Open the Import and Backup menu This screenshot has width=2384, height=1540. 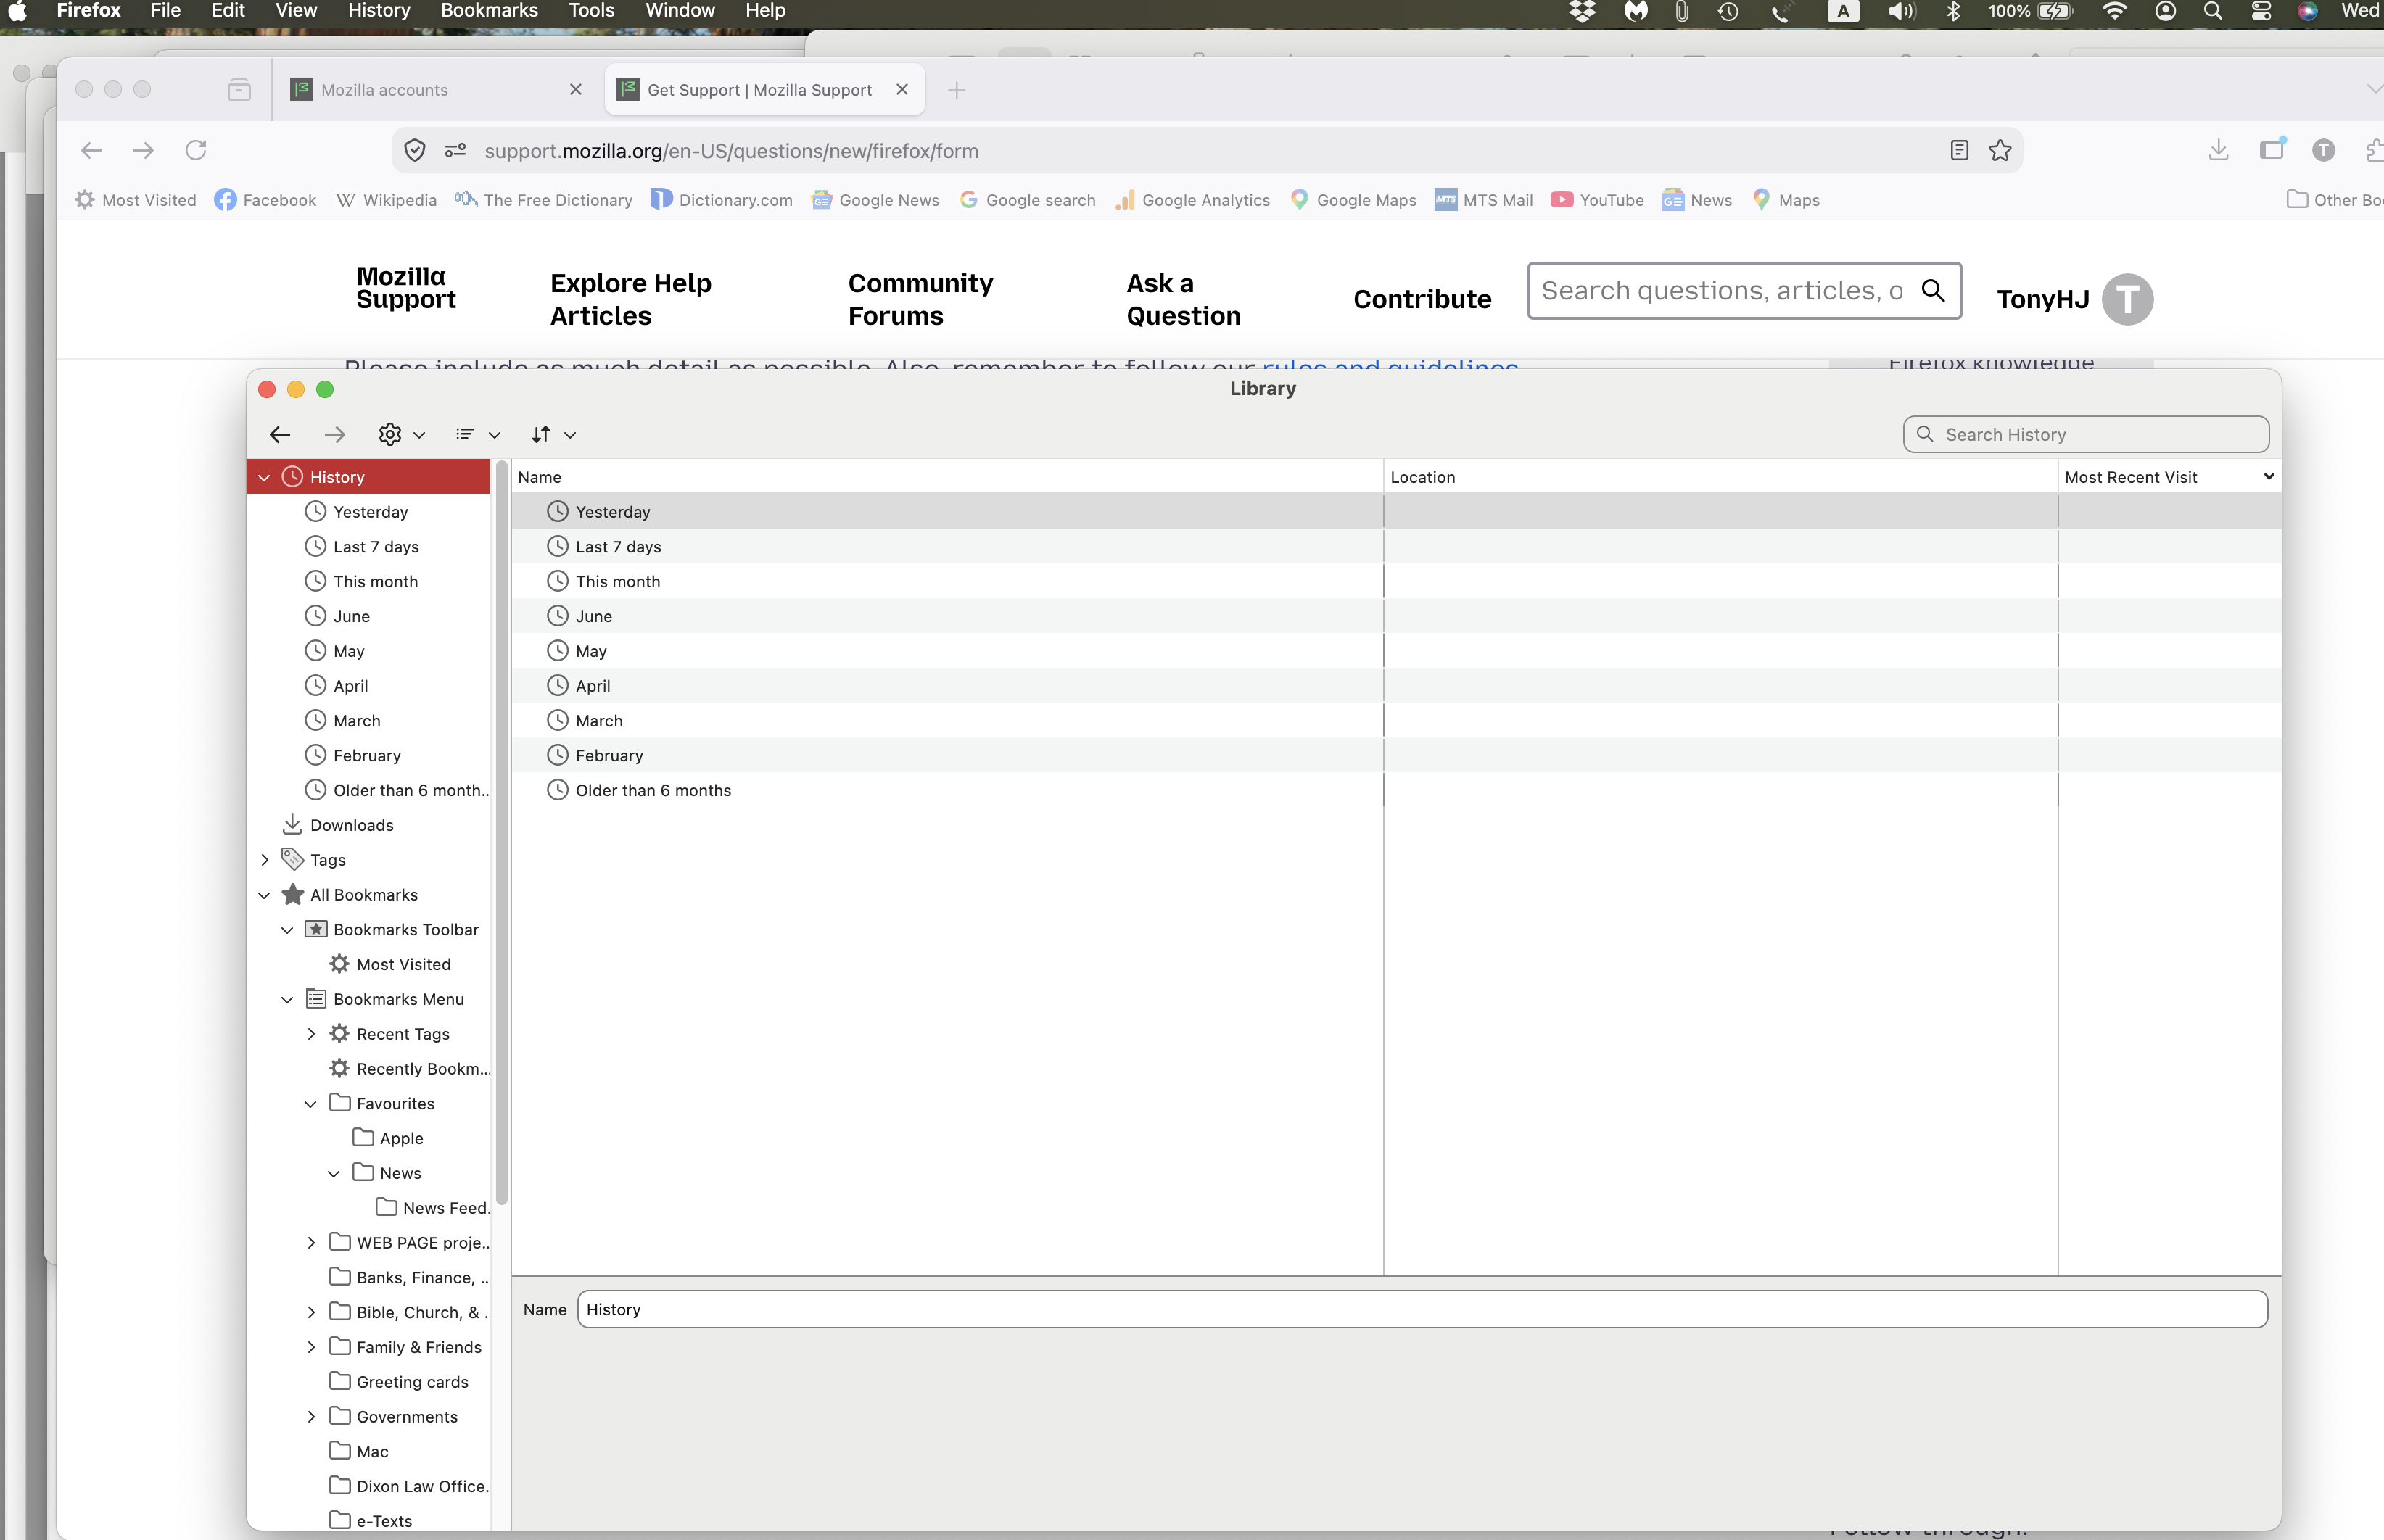tap(553, 434)
